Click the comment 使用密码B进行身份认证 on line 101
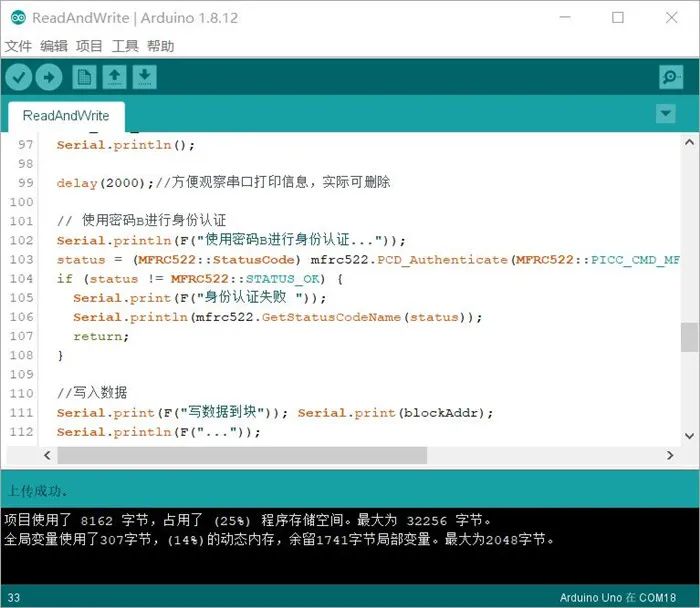This screenshot has height=608, width=700. click(154, 221)
